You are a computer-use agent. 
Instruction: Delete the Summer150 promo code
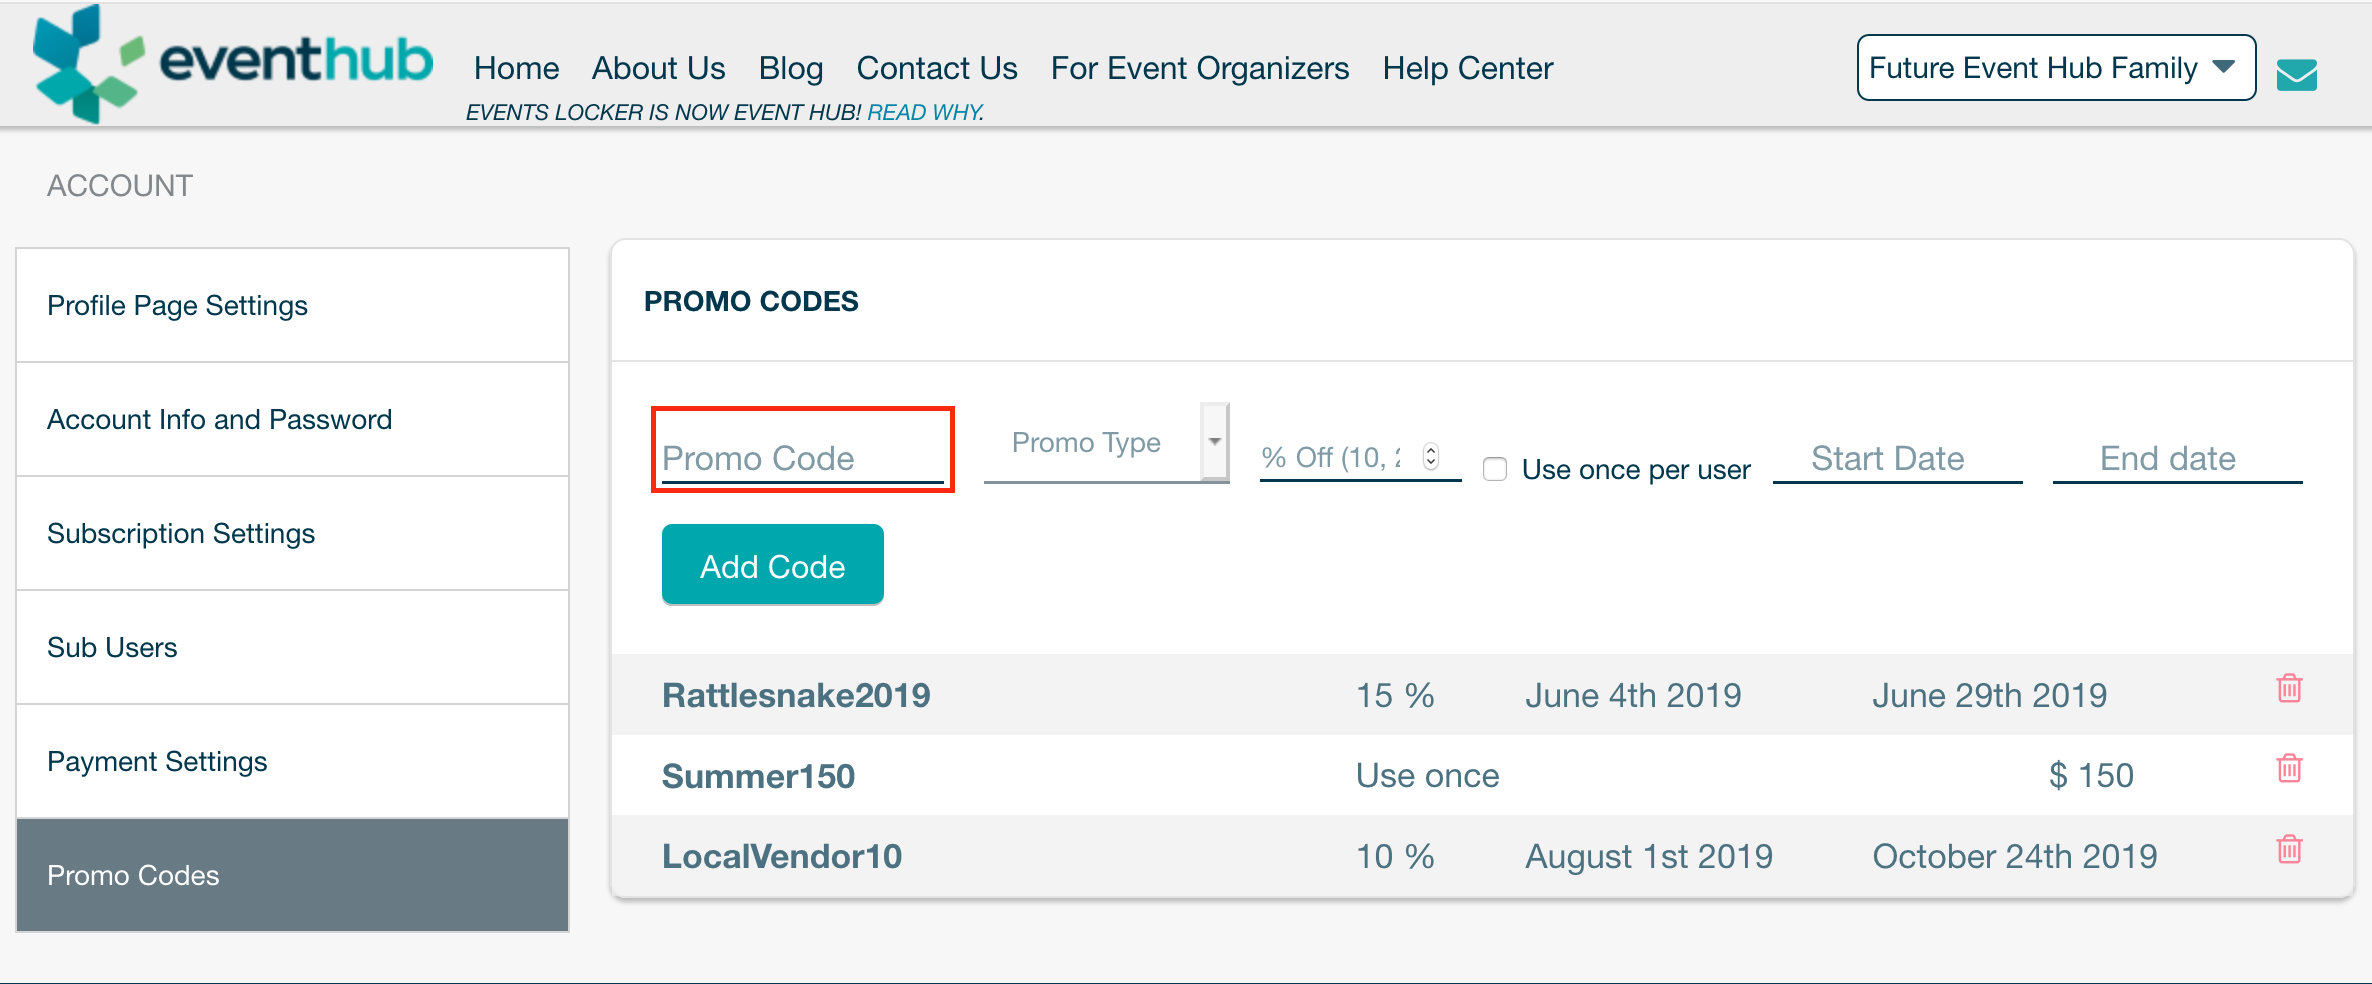tap(2289, 769)
